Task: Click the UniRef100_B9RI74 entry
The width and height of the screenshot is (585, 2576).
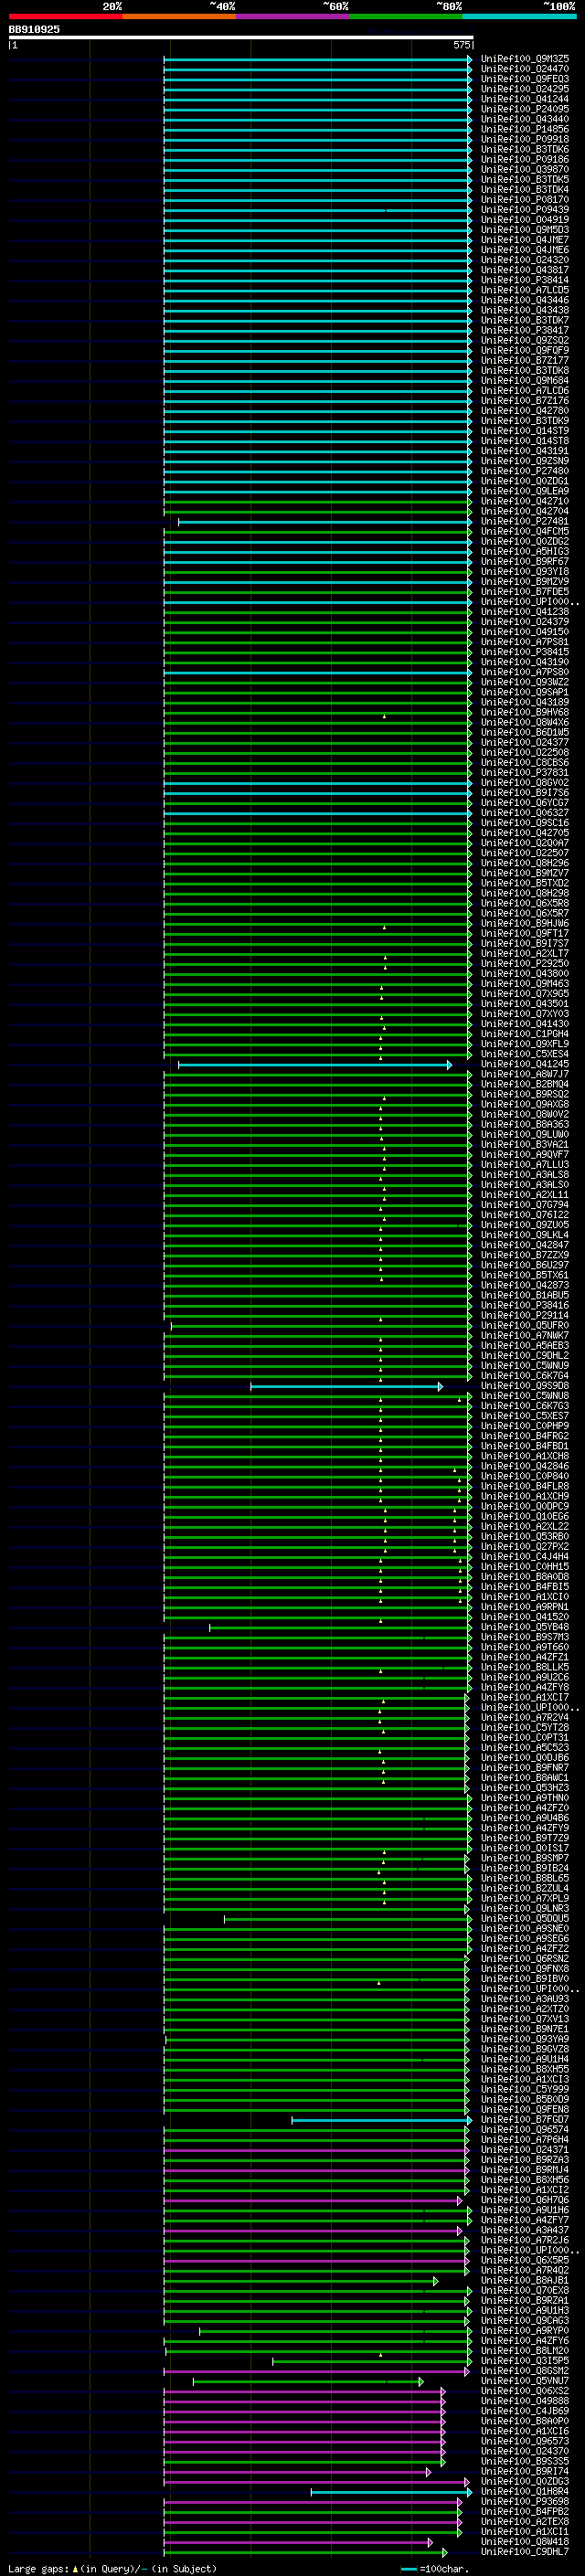Action: click(x=525, y=2472)
